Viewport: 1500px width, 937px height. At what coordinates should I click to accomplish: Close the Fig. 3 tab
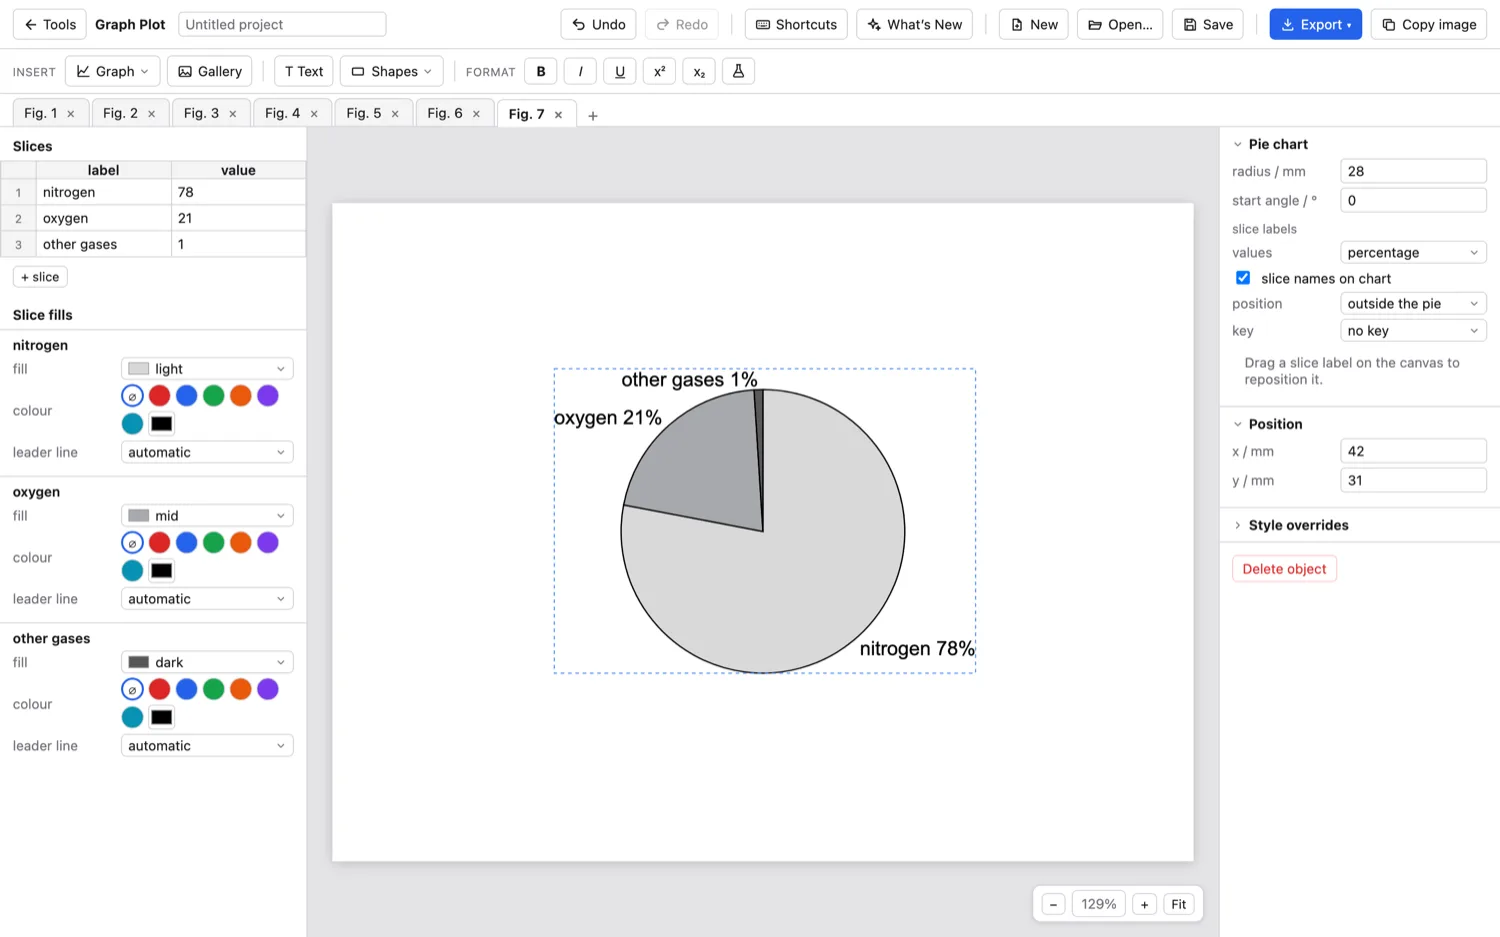pos(233,114)
